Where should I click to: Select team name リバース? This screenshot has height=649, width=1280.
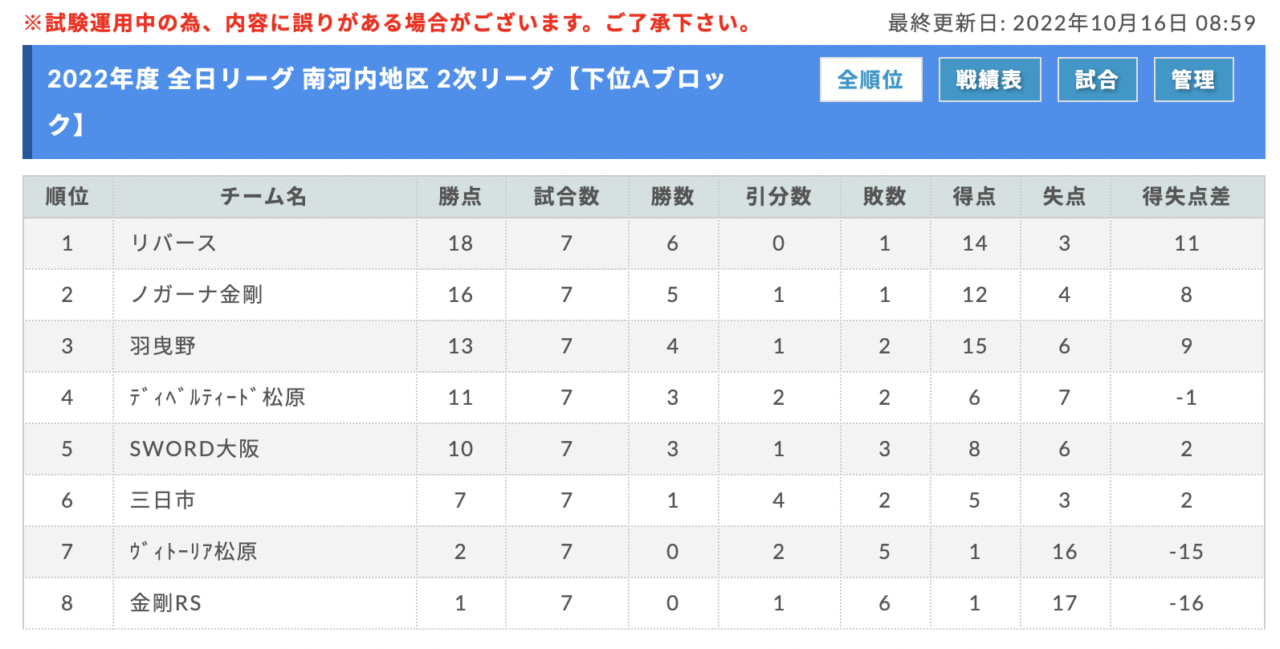[x=173, y=243]
